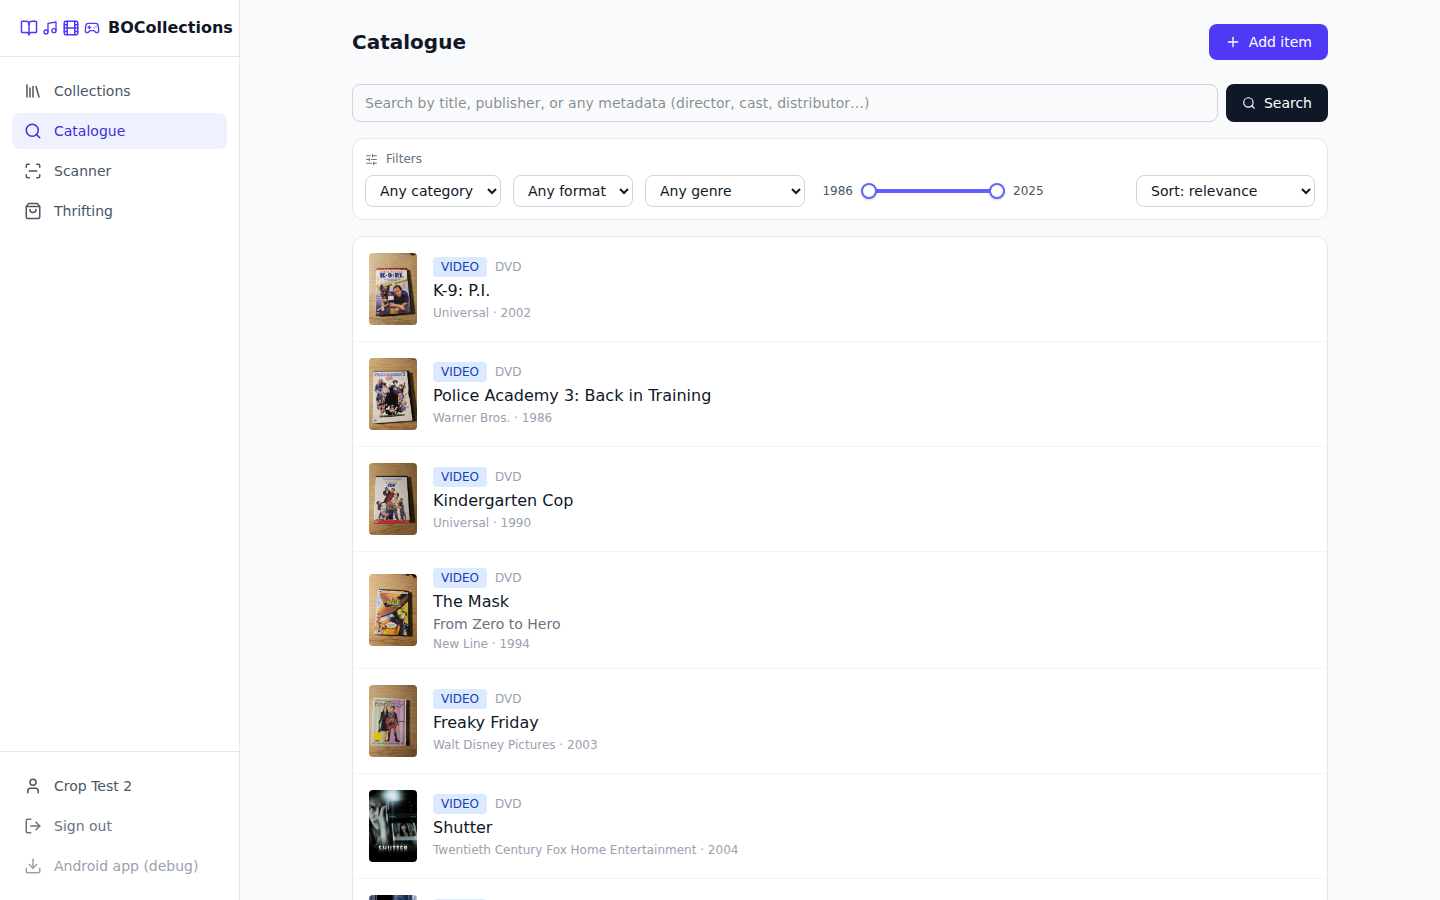1440x900 pixels.
Task: Click the plus icon in Add item
Action: point(1233,42)
